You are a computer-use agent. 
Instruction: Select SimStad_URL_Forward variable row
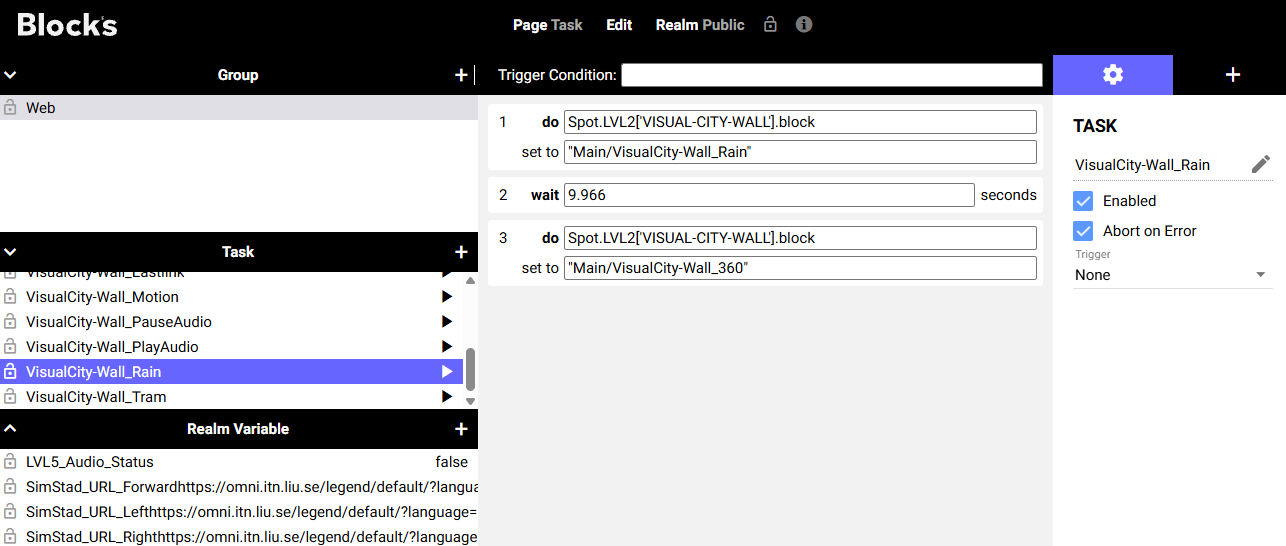(x=239, y=487)
